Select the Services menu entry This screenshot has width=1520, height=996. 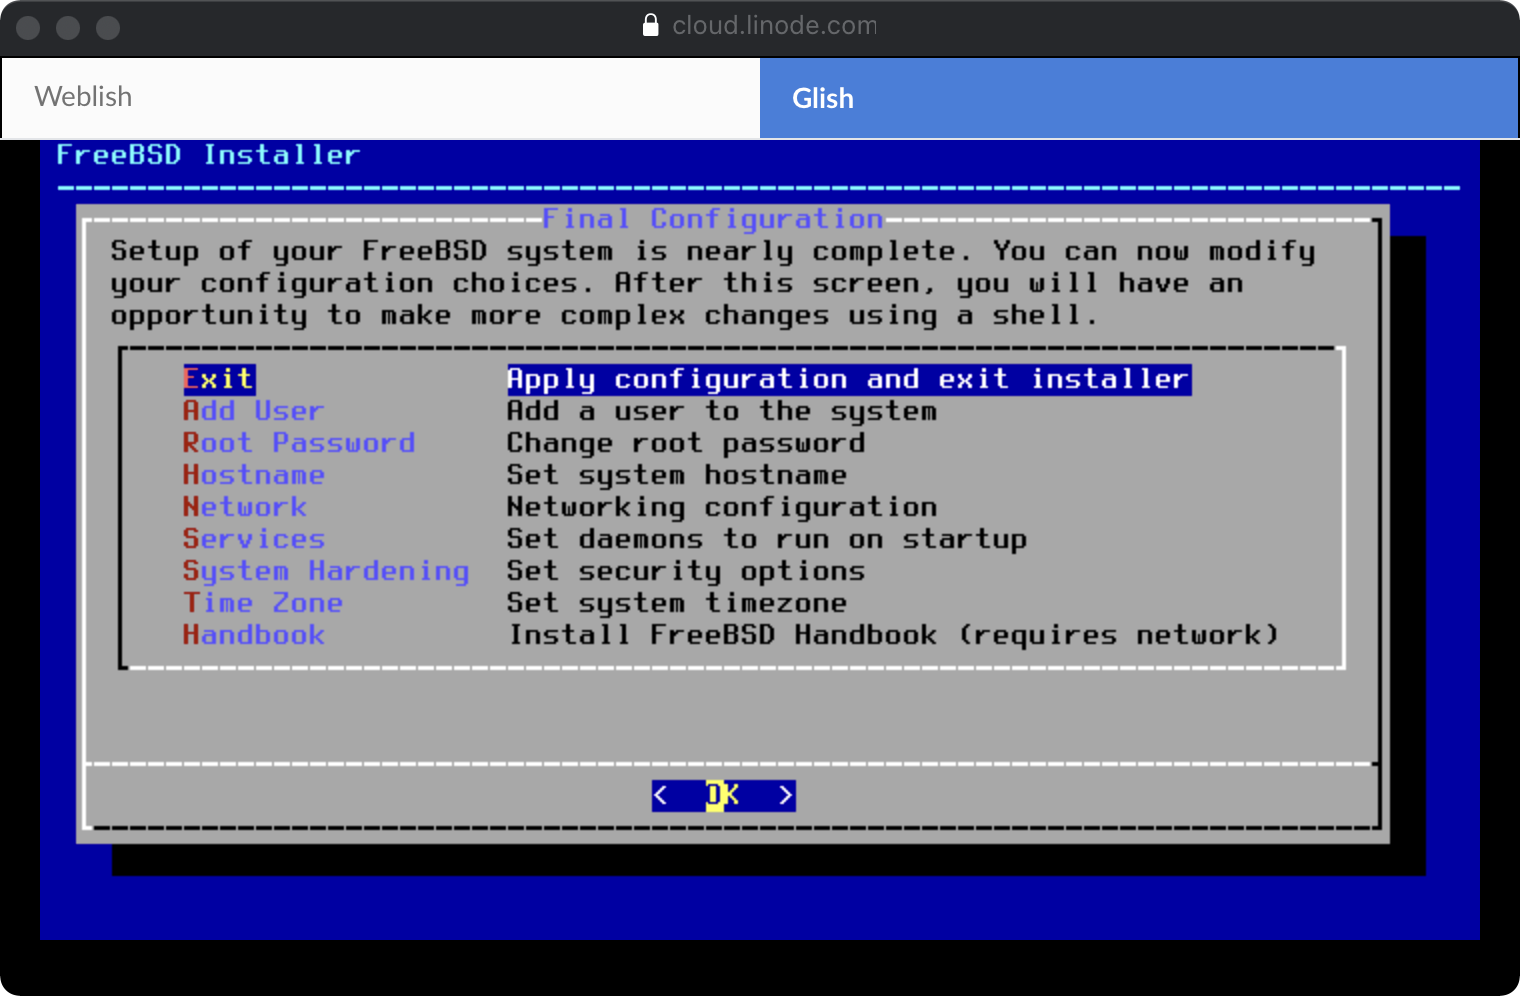pos(253,539)
